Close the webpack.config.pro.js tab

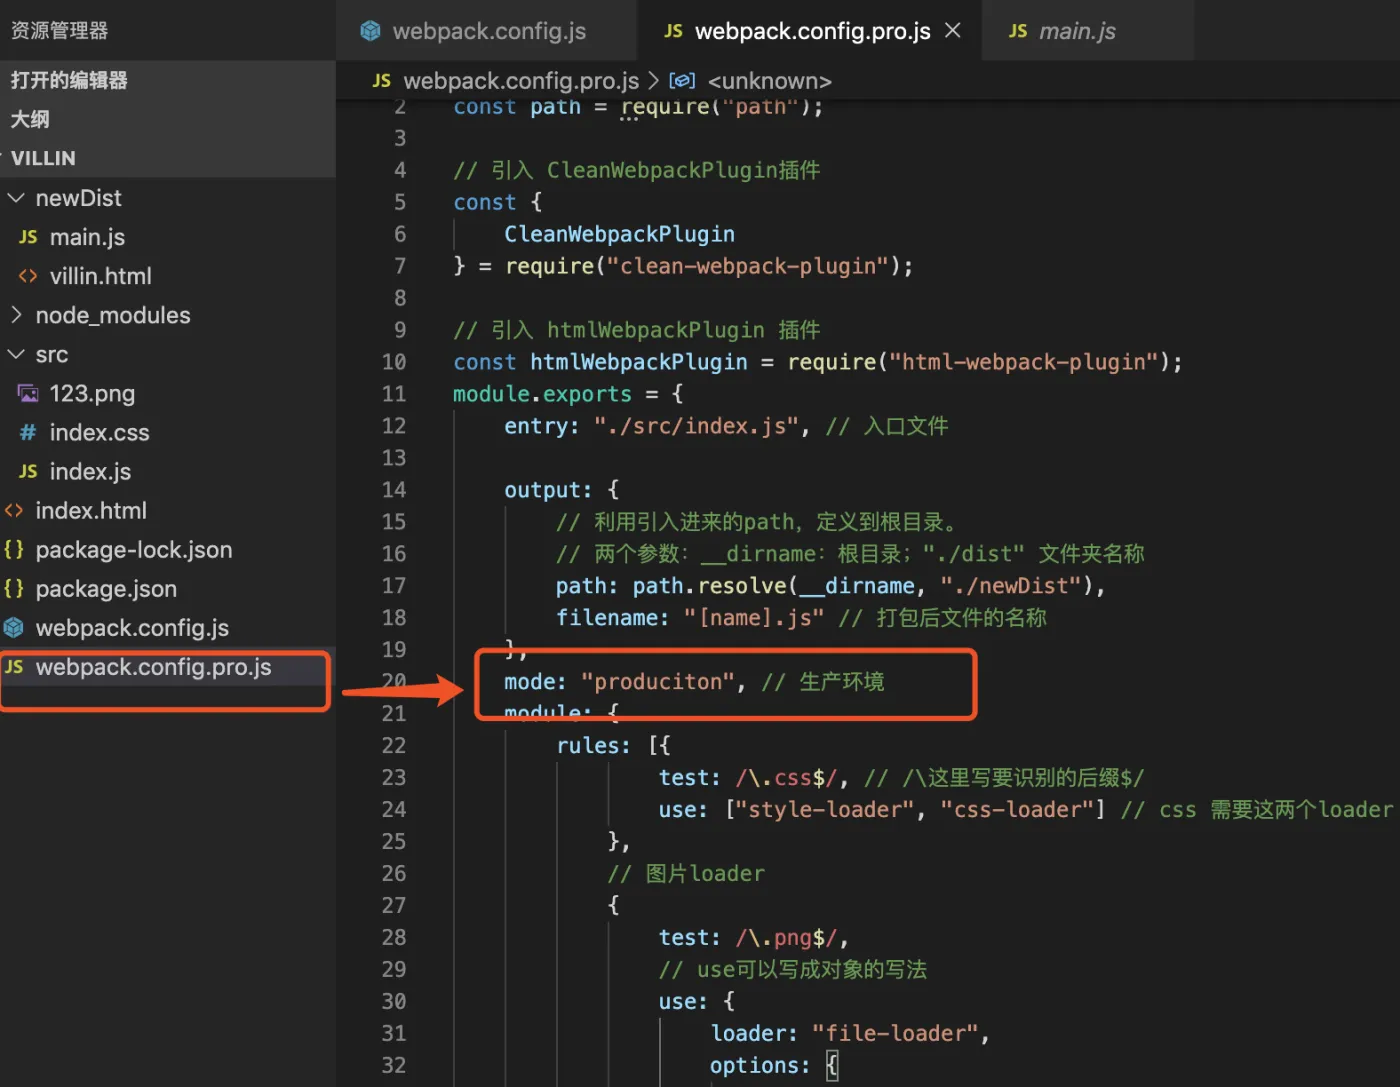click(x=953, y=30)
